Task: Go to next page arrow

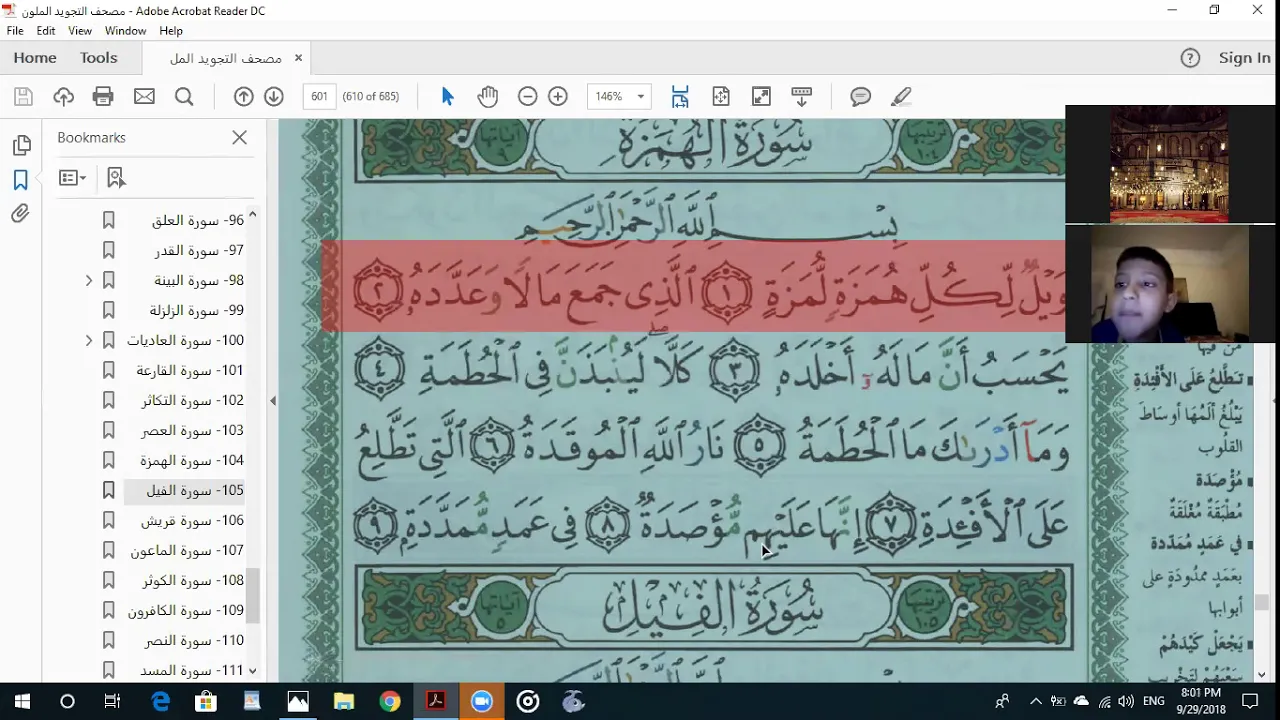Action: (x=273, y=96)
